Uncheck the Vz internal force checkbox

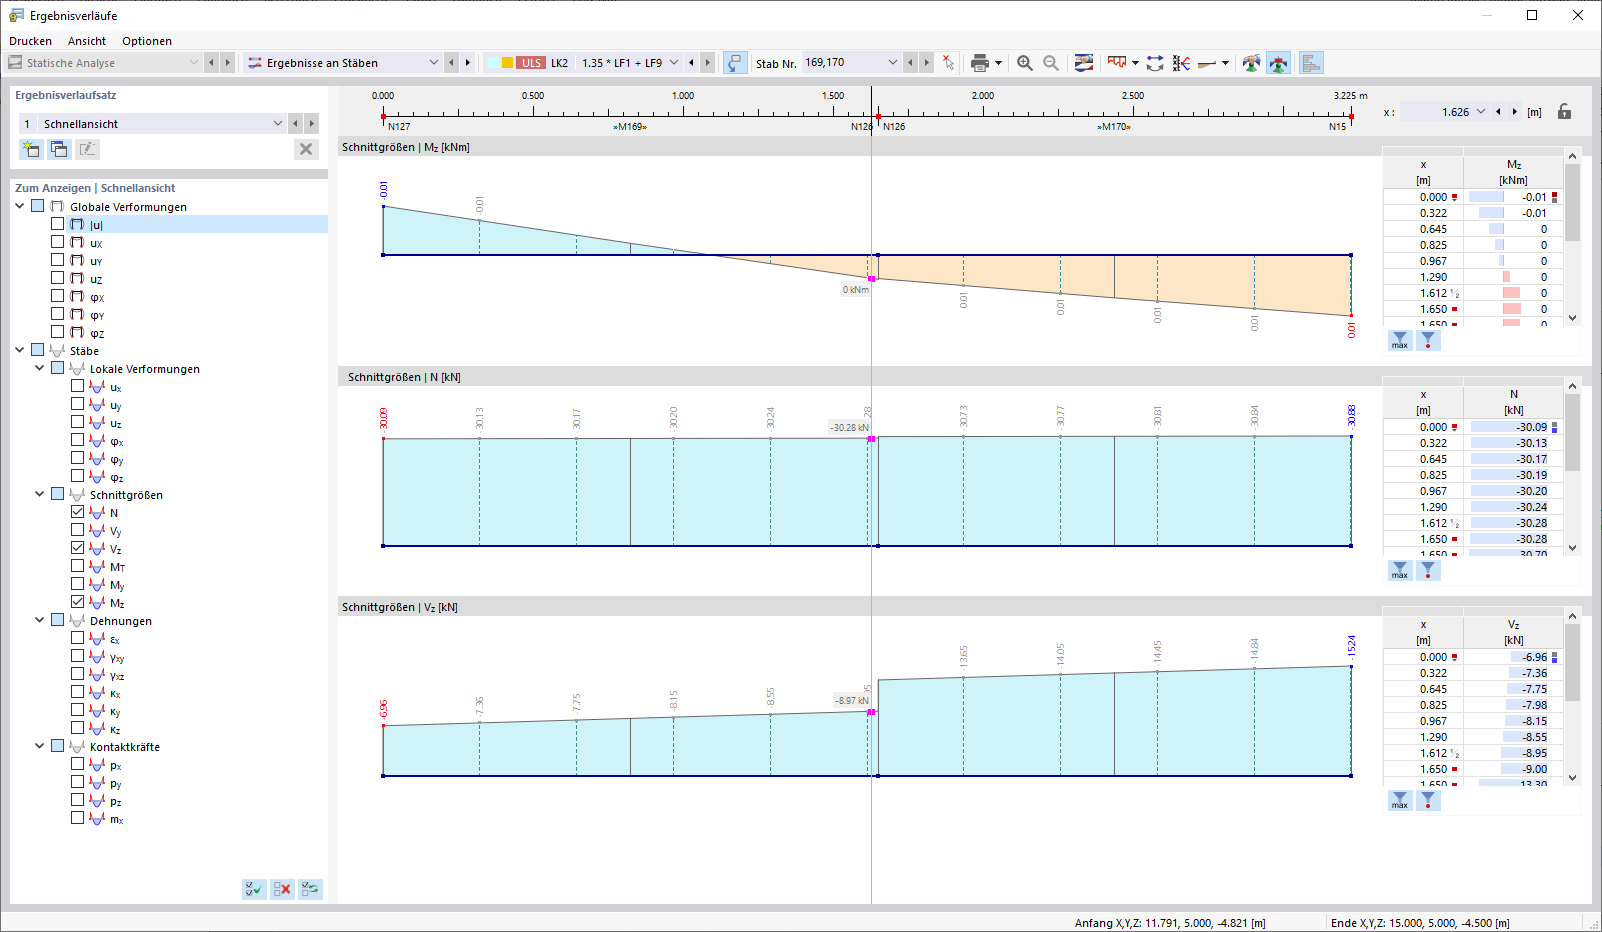click(x=78, y=548)
